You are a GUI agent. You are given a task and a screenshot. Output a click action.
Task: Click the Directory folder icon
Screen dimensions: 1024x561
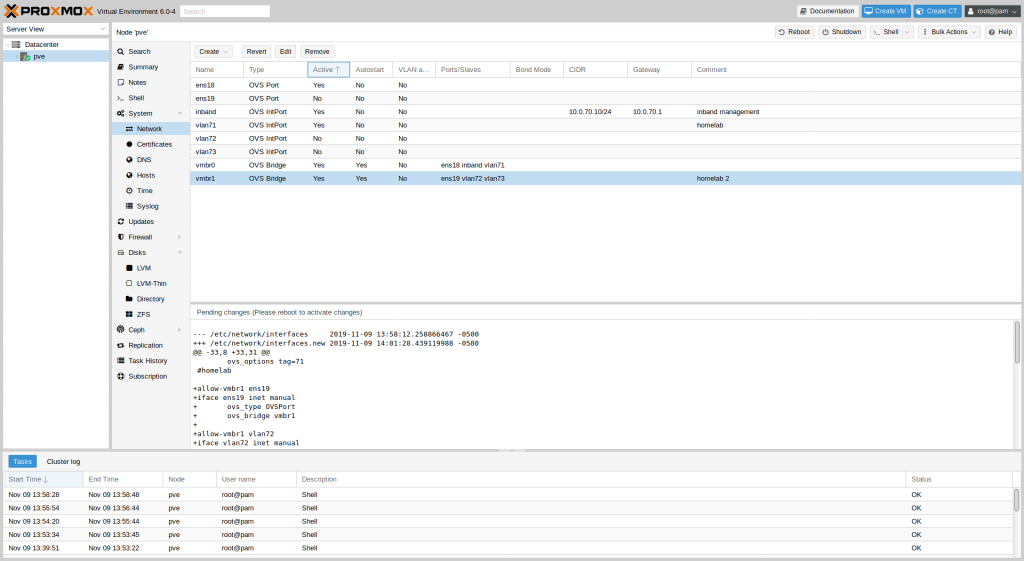point(129,299)
